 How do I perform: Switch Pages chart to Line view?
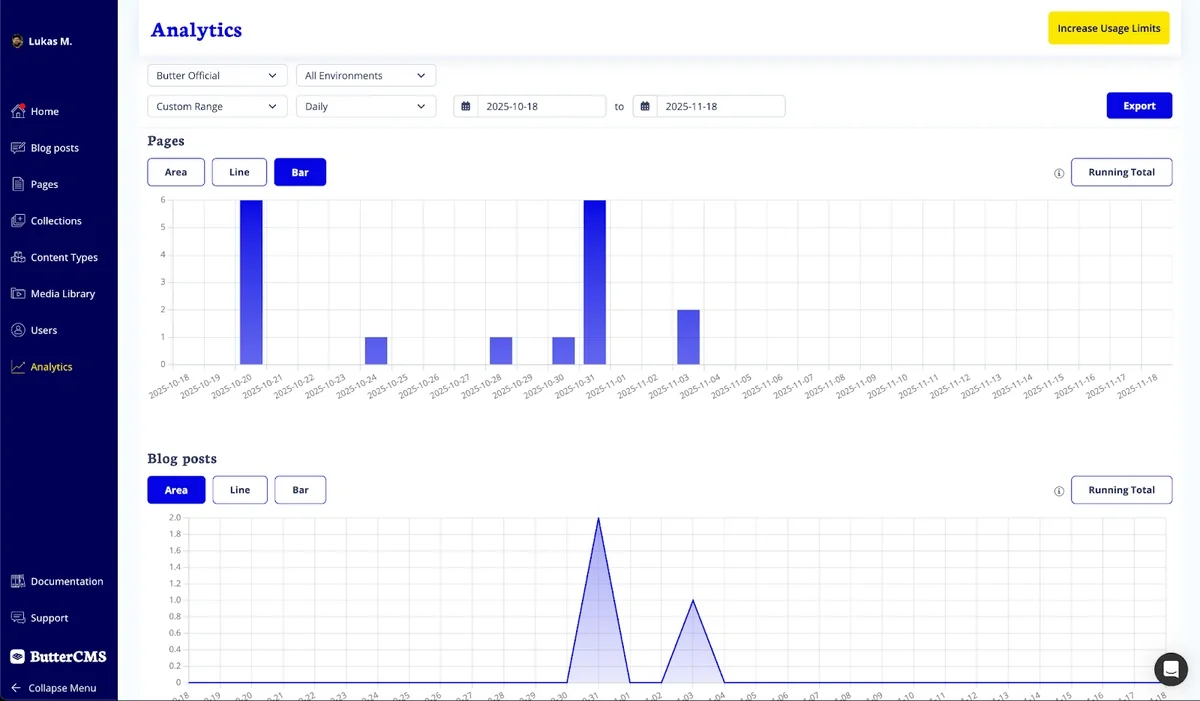click(x=239, y=172)
